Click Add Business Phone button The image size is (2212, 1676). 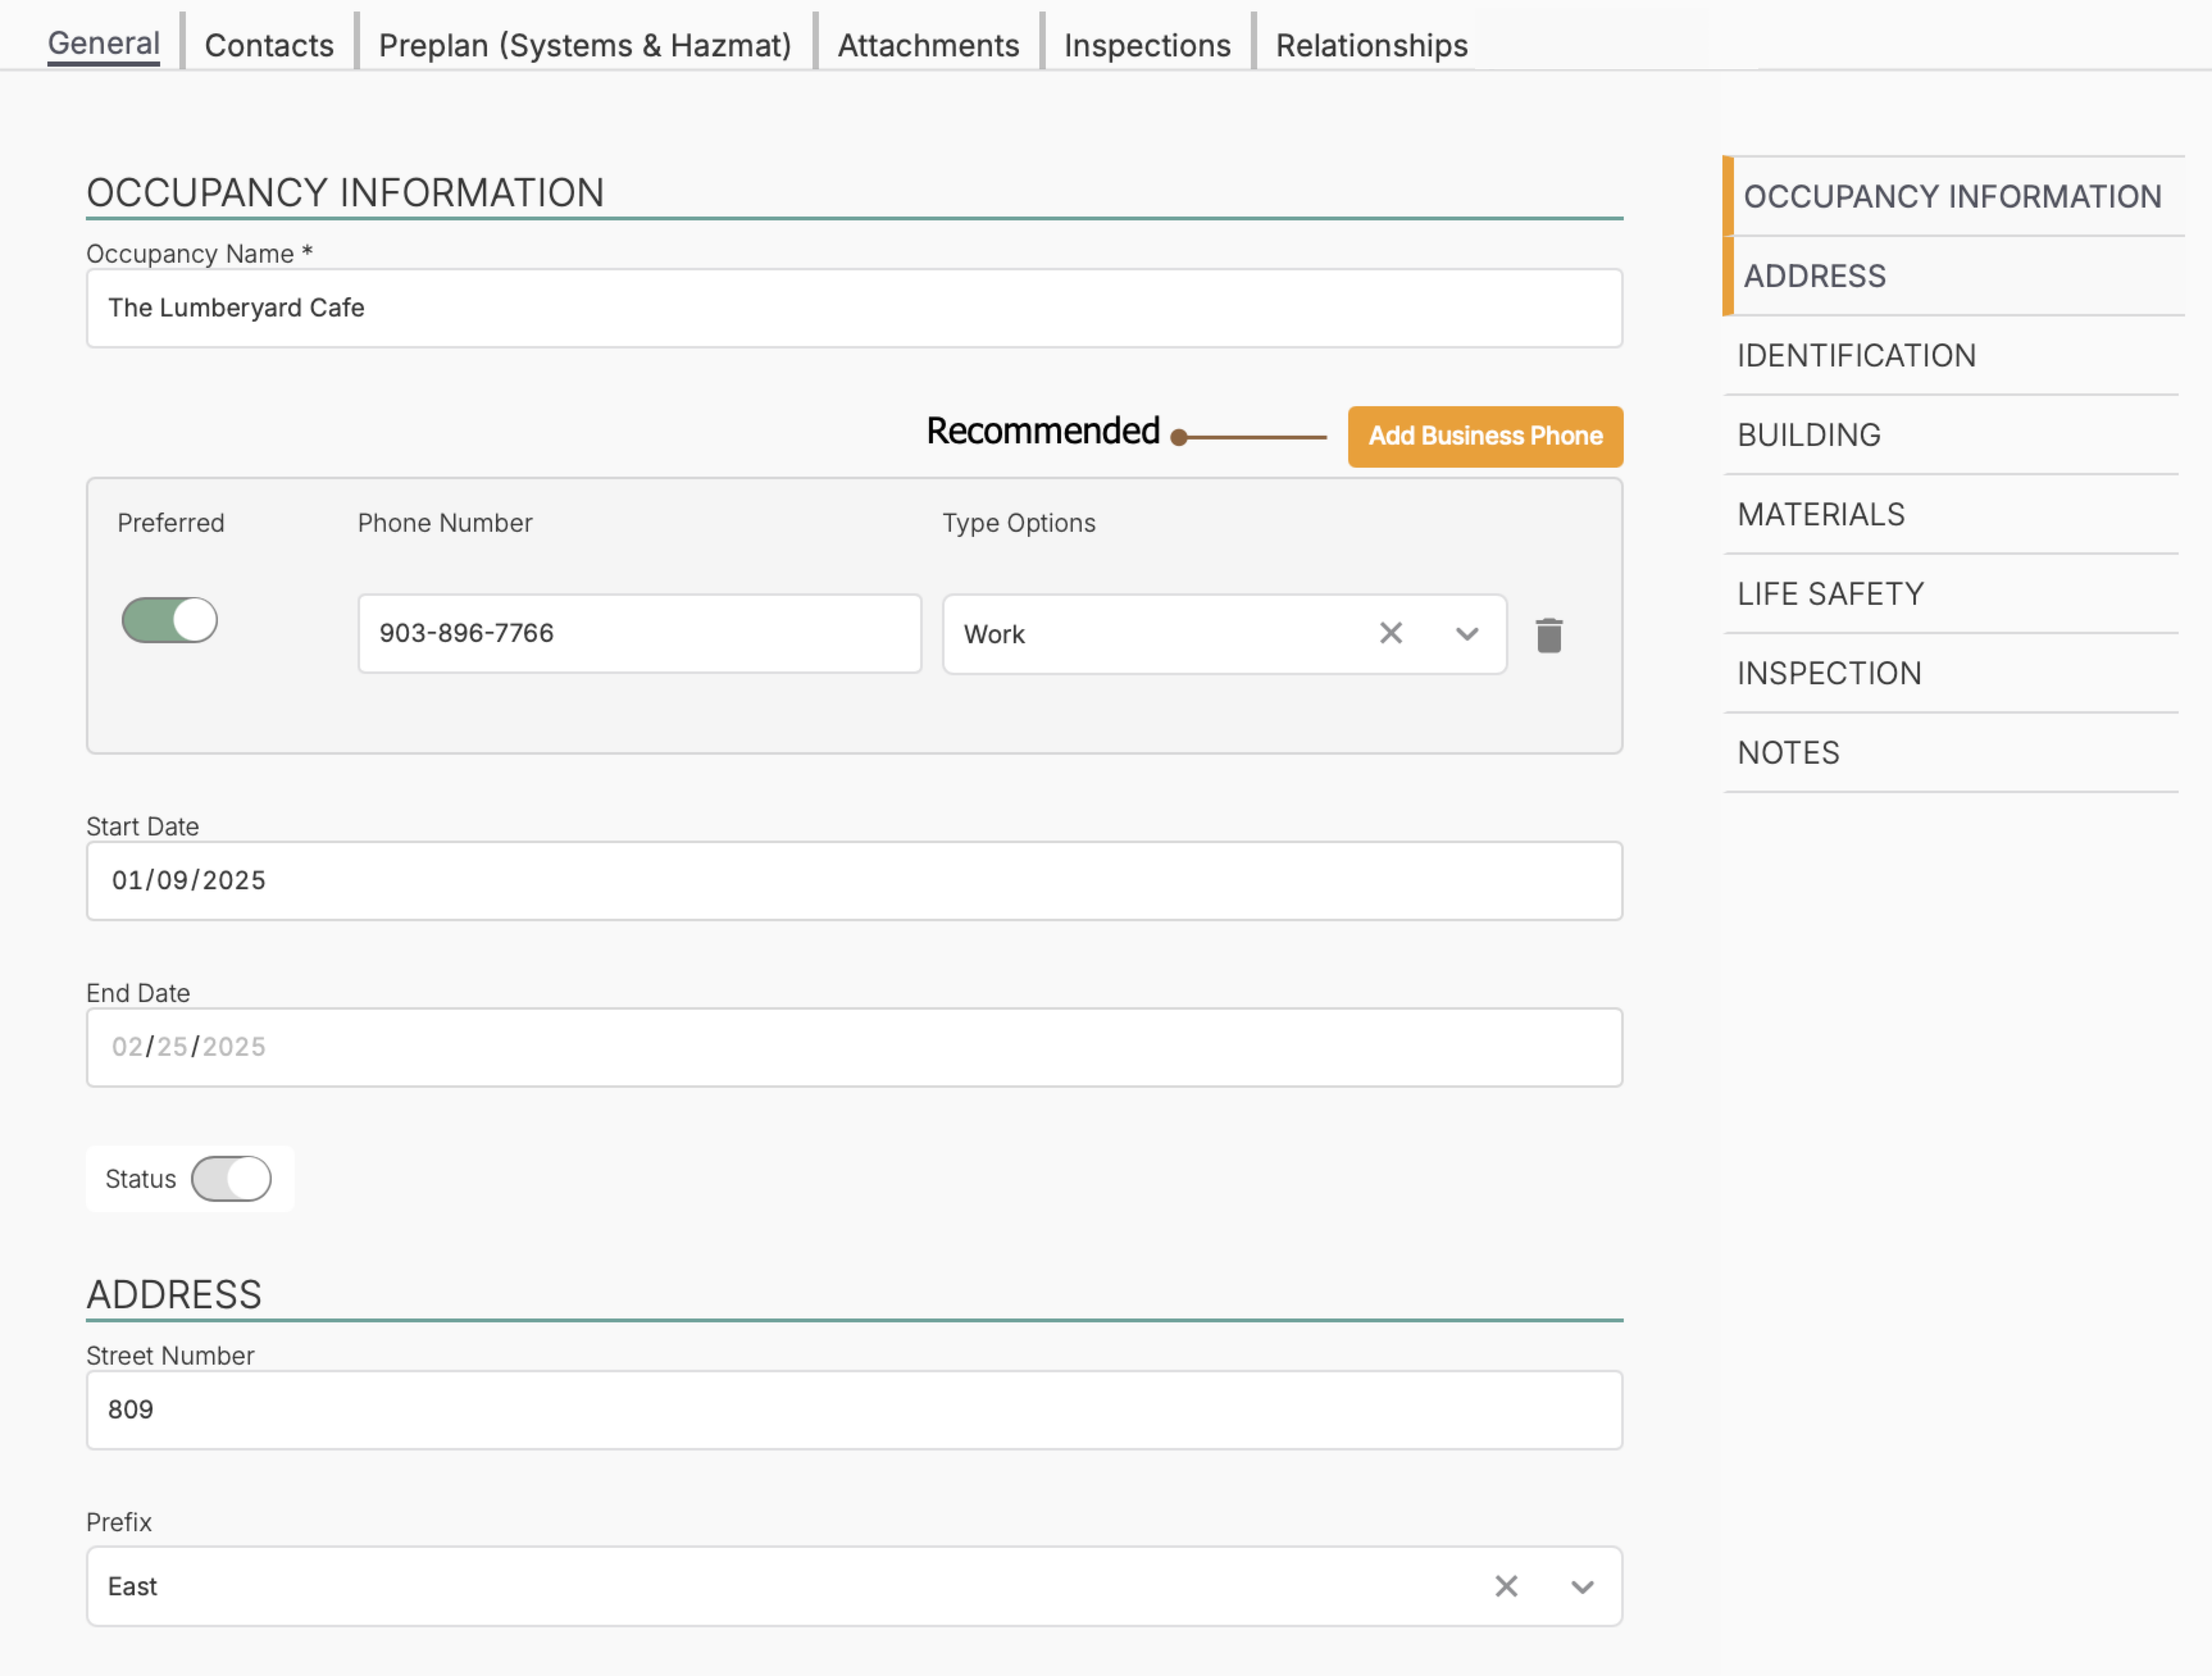(1484, 436)
